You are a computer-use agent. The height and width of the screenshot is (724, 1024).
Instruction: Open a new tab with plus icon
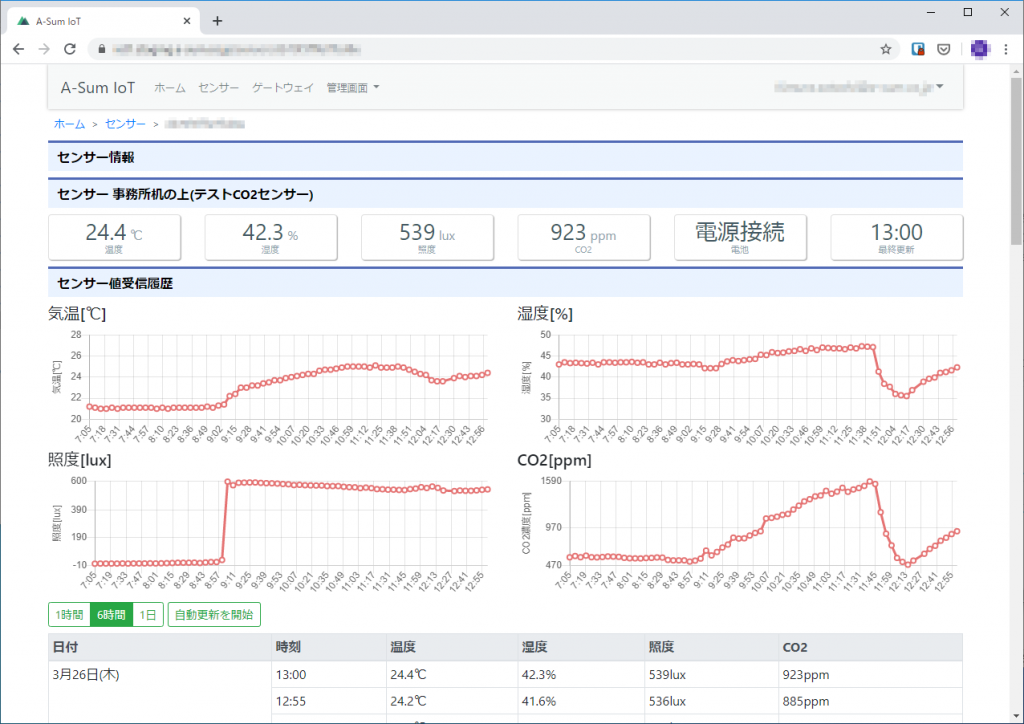tap(218, 20)
